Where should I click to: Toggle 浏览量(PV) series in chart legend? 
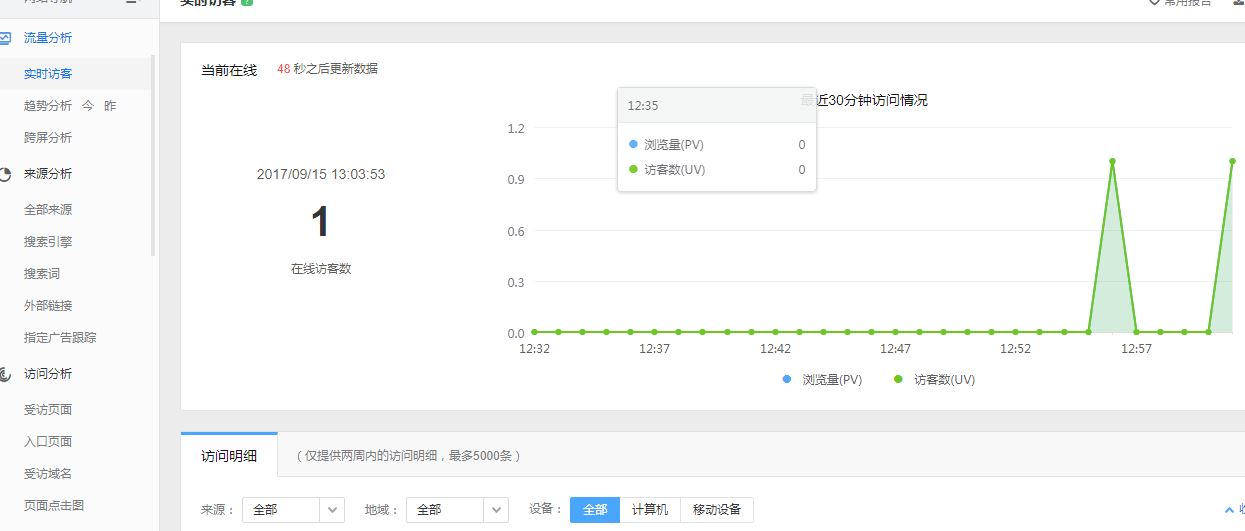click(x=822, y=380)
